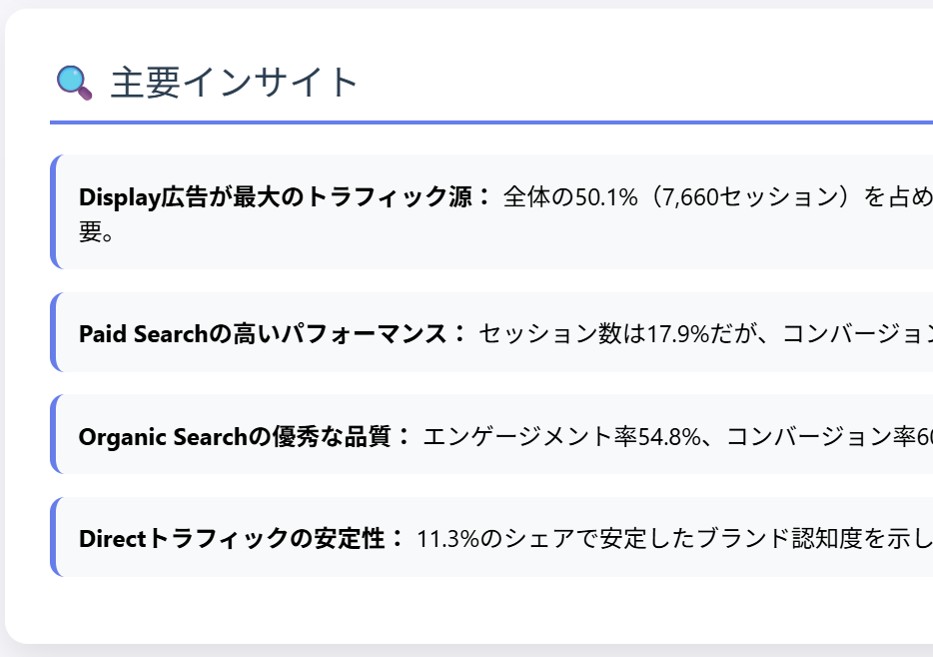
Task: Click the 17.9% value in the Paid Search card
Action: tap(678, 334)
